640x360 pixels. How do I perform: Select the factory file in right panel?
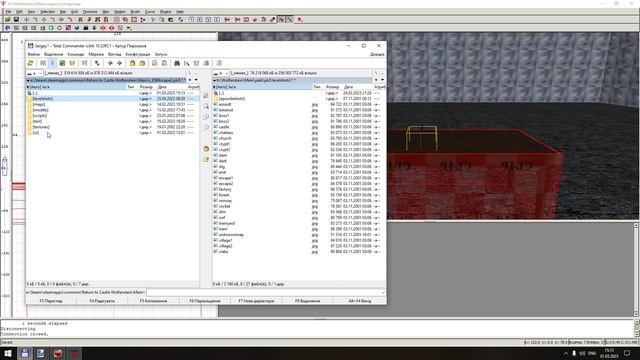tap(225, 189)
